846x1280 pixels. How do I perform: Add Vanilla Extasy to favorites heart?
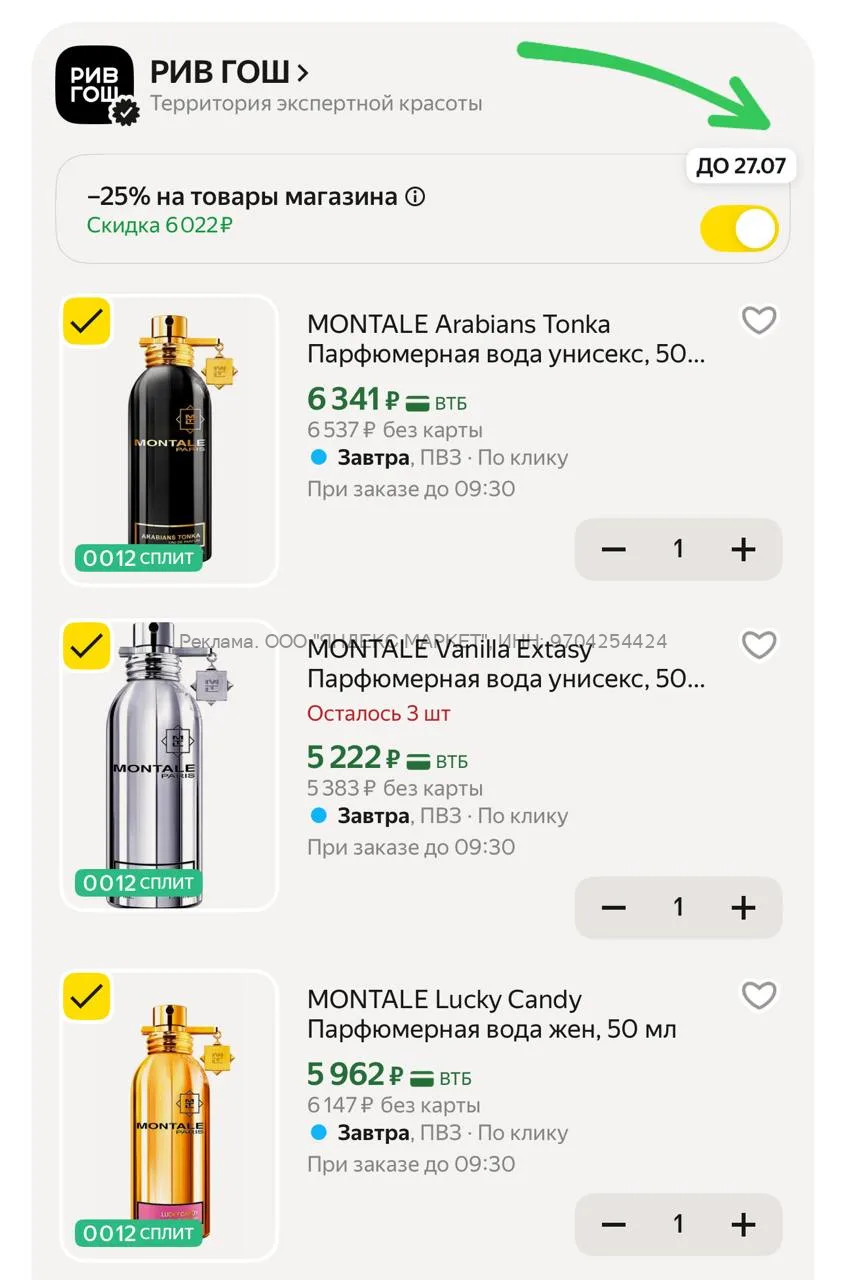point(759,645)
